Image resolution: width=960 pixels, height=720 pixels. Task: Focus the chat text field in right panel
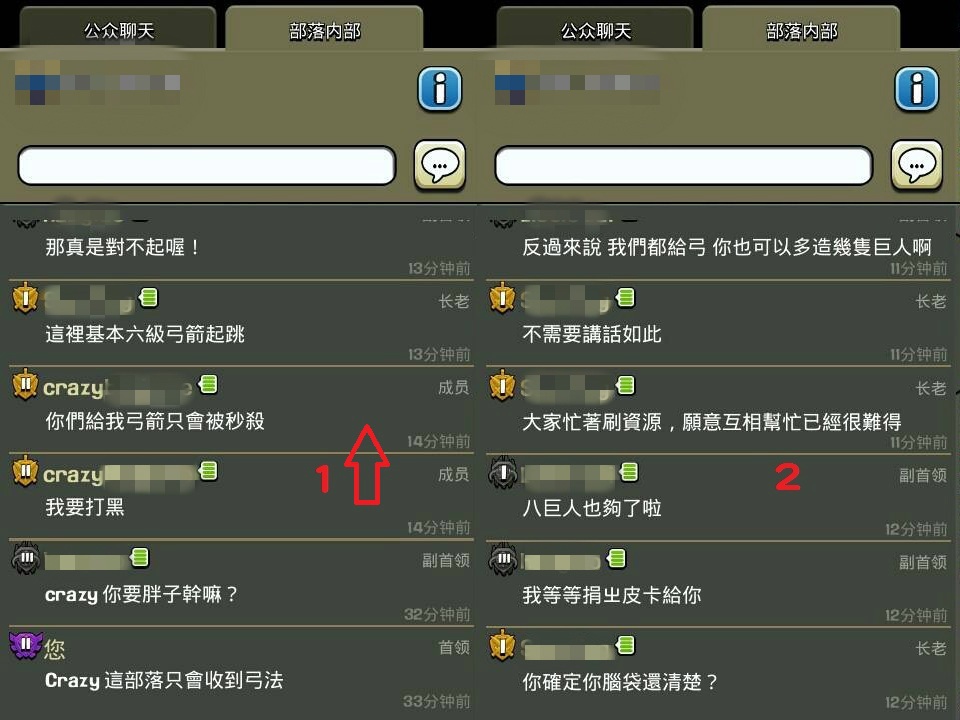point(684,165)
